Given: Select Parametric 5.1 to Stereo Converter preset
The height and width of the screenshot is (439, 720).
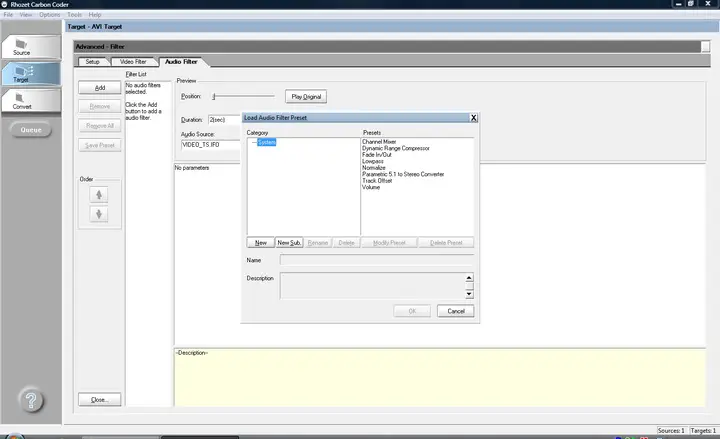Looking at the screenshot, I should click(403, 174).
